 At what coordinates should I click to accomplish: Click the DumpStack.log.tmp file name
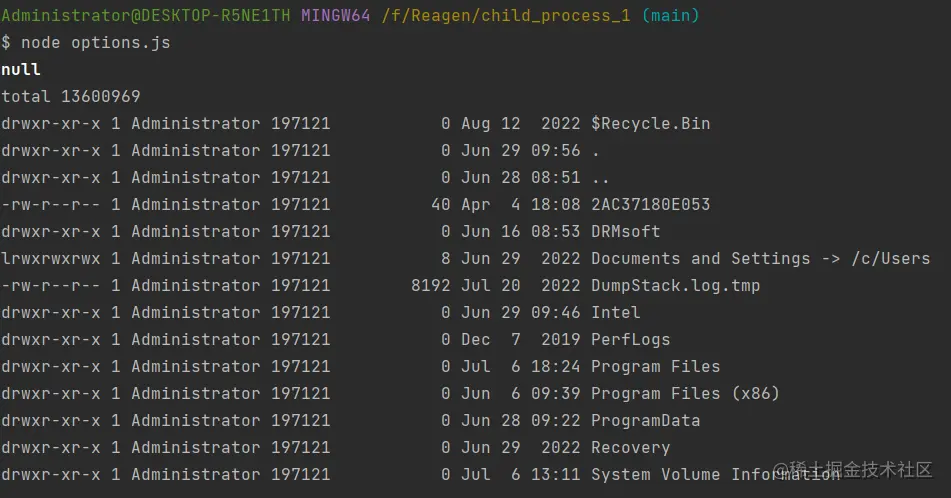point(675,286)
